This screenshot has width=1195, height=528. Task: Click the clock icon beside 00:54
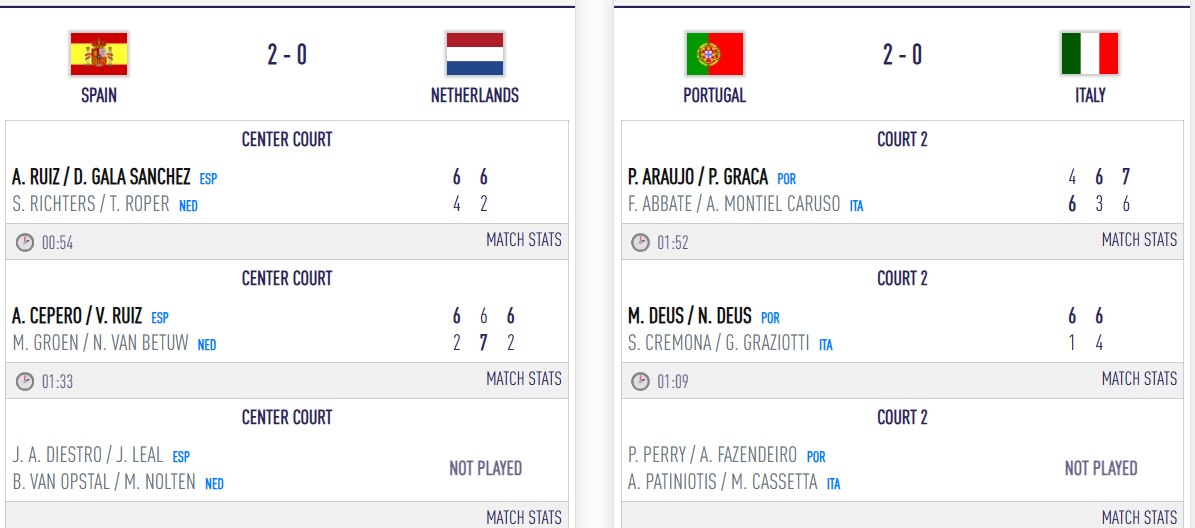click(x=25, y=242)
